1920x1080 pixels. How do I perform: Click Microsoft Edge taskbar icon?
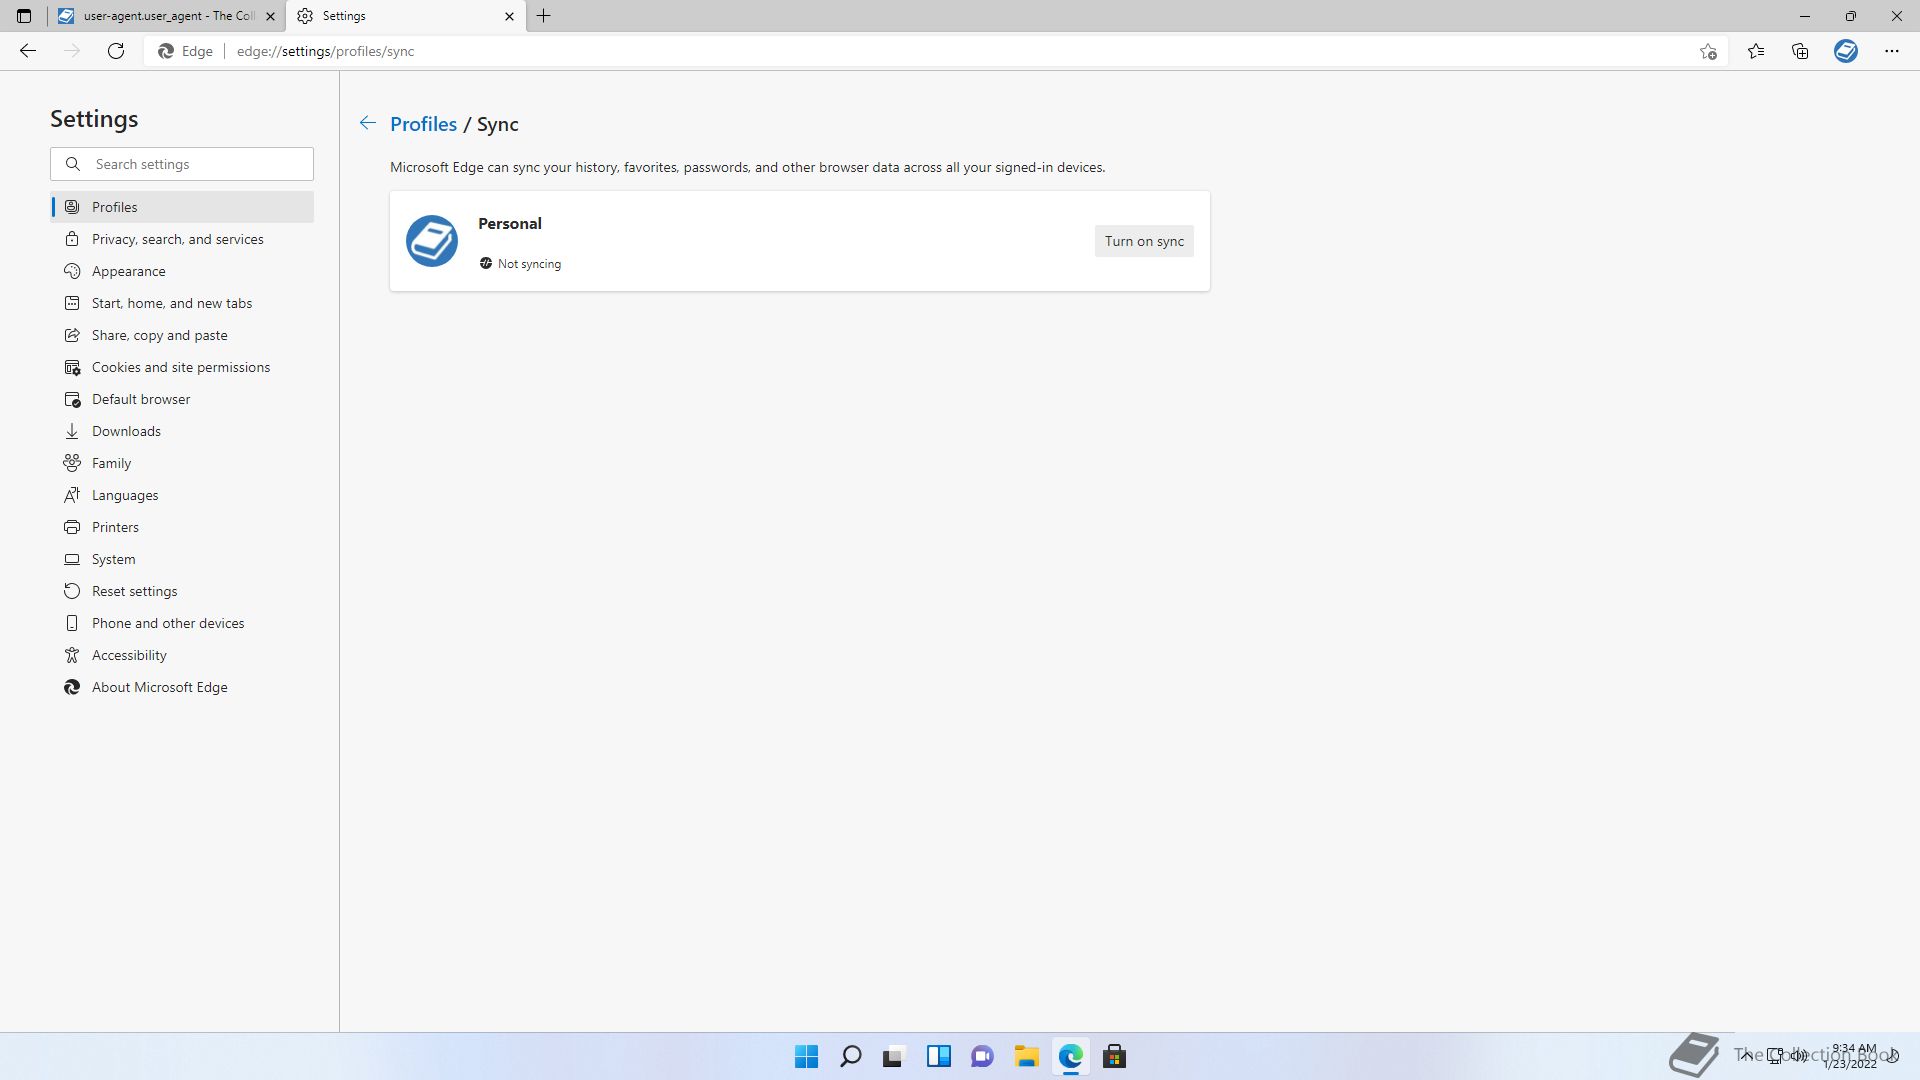(1070, 1056)
